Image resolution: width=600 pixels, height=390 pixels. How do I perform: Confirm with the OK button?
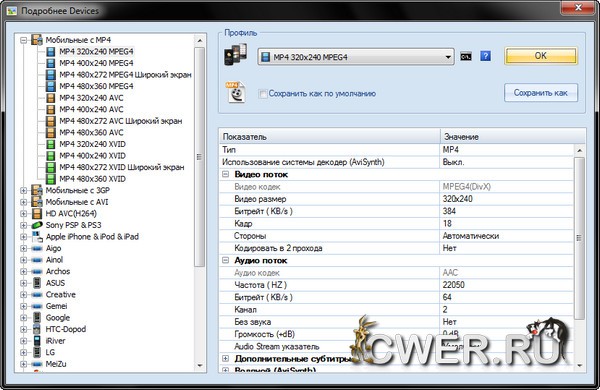point(541,56)
